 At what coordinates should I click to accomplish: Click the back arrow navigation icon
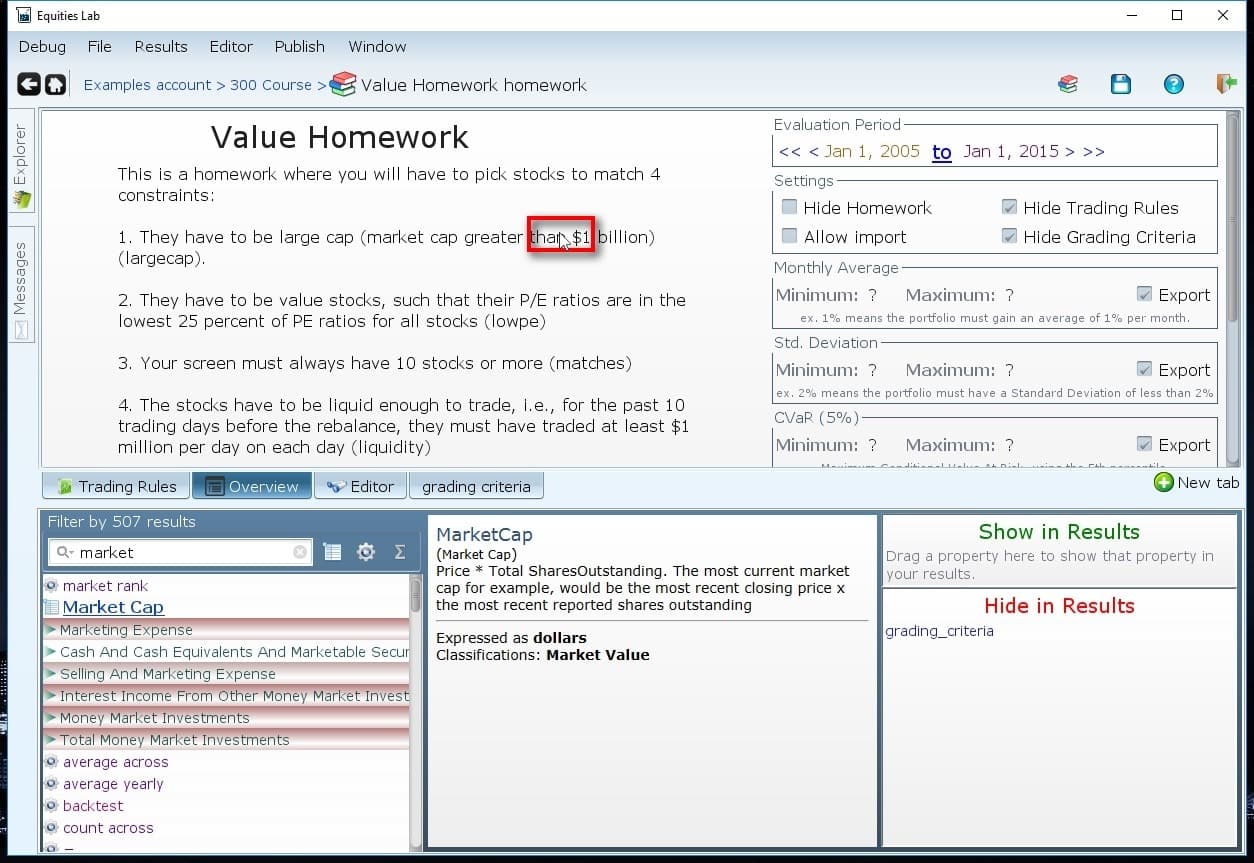coord(29,85)
